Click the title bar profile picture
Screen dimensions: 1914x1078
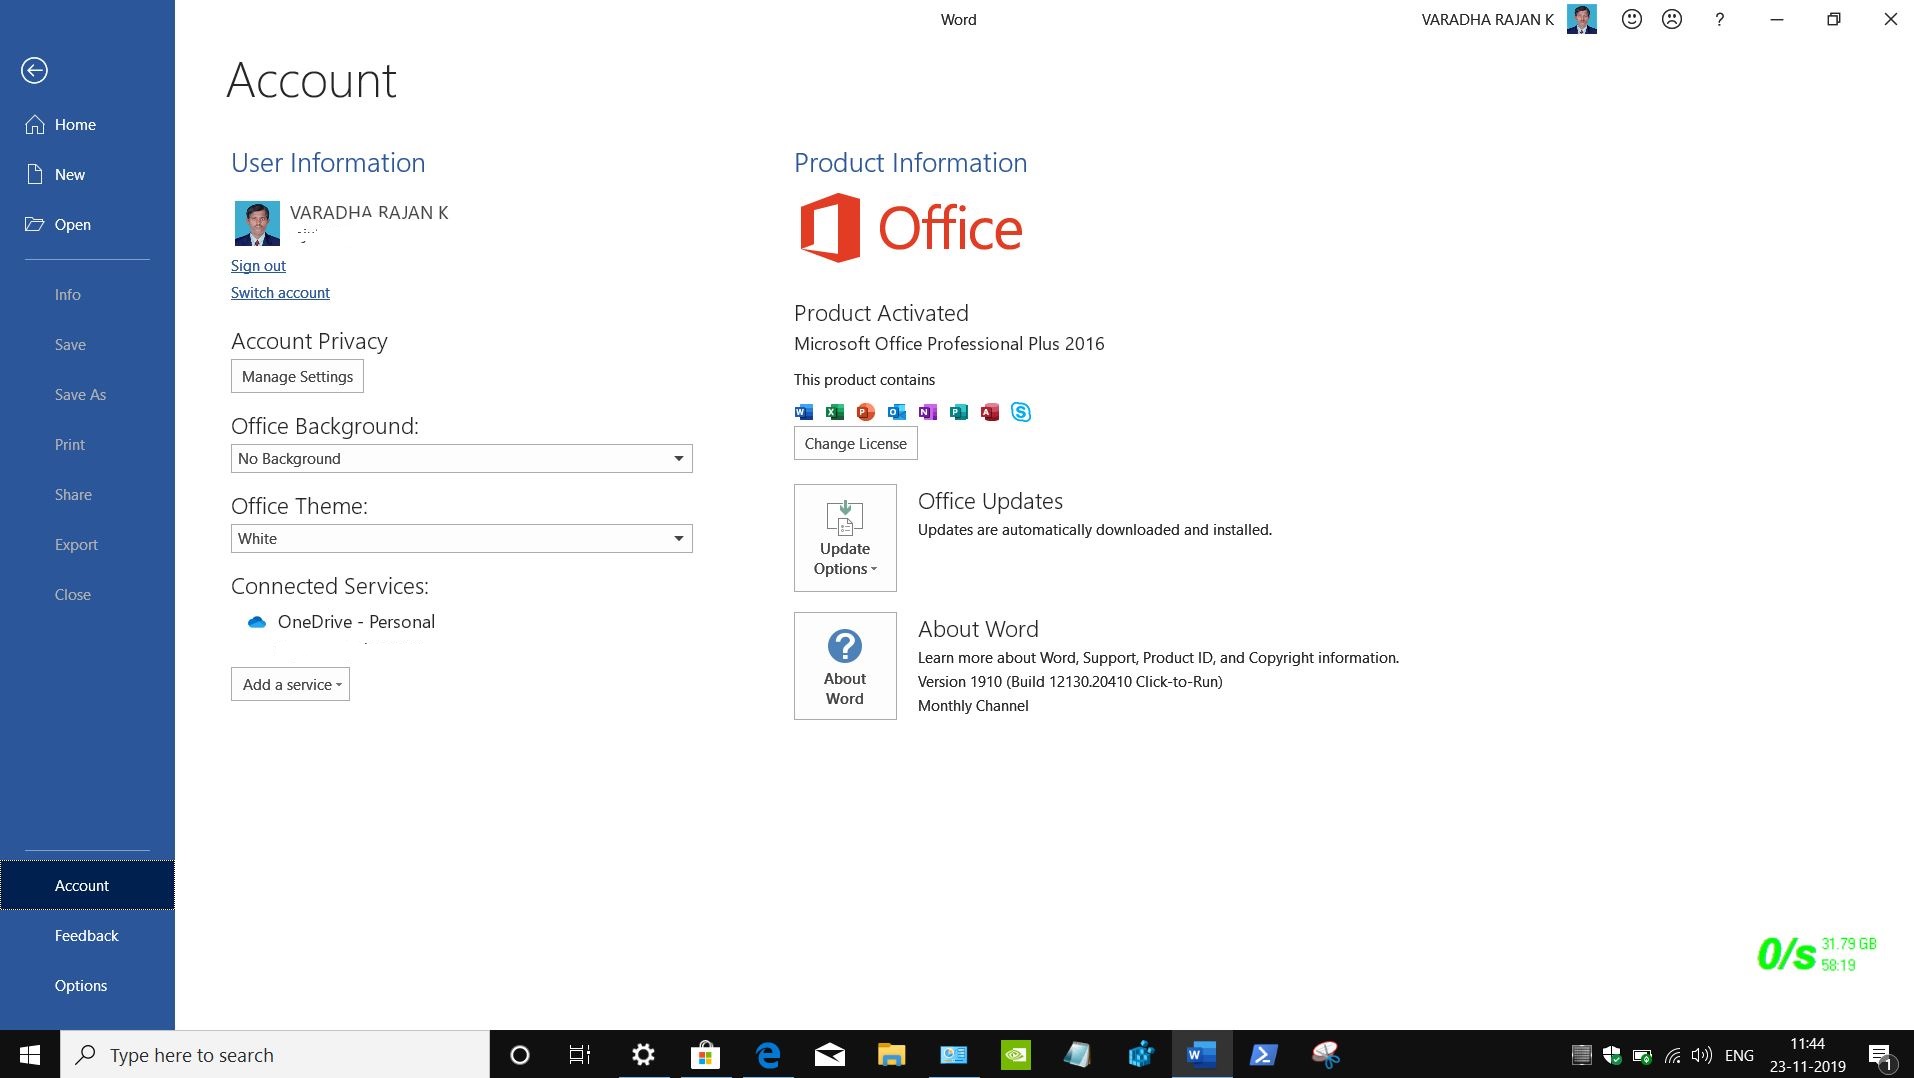[x=1582, y=19]
